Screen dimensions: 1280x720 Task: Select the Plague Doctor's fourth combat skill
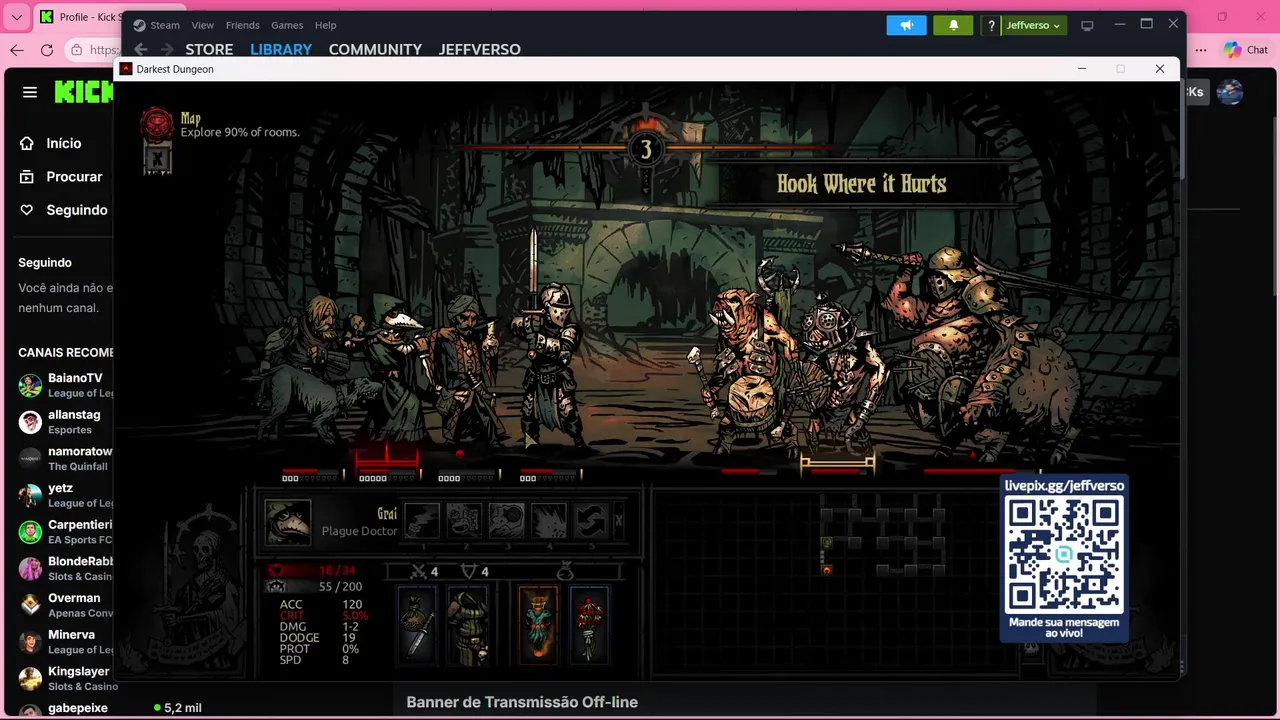click(x=548, y=520)
